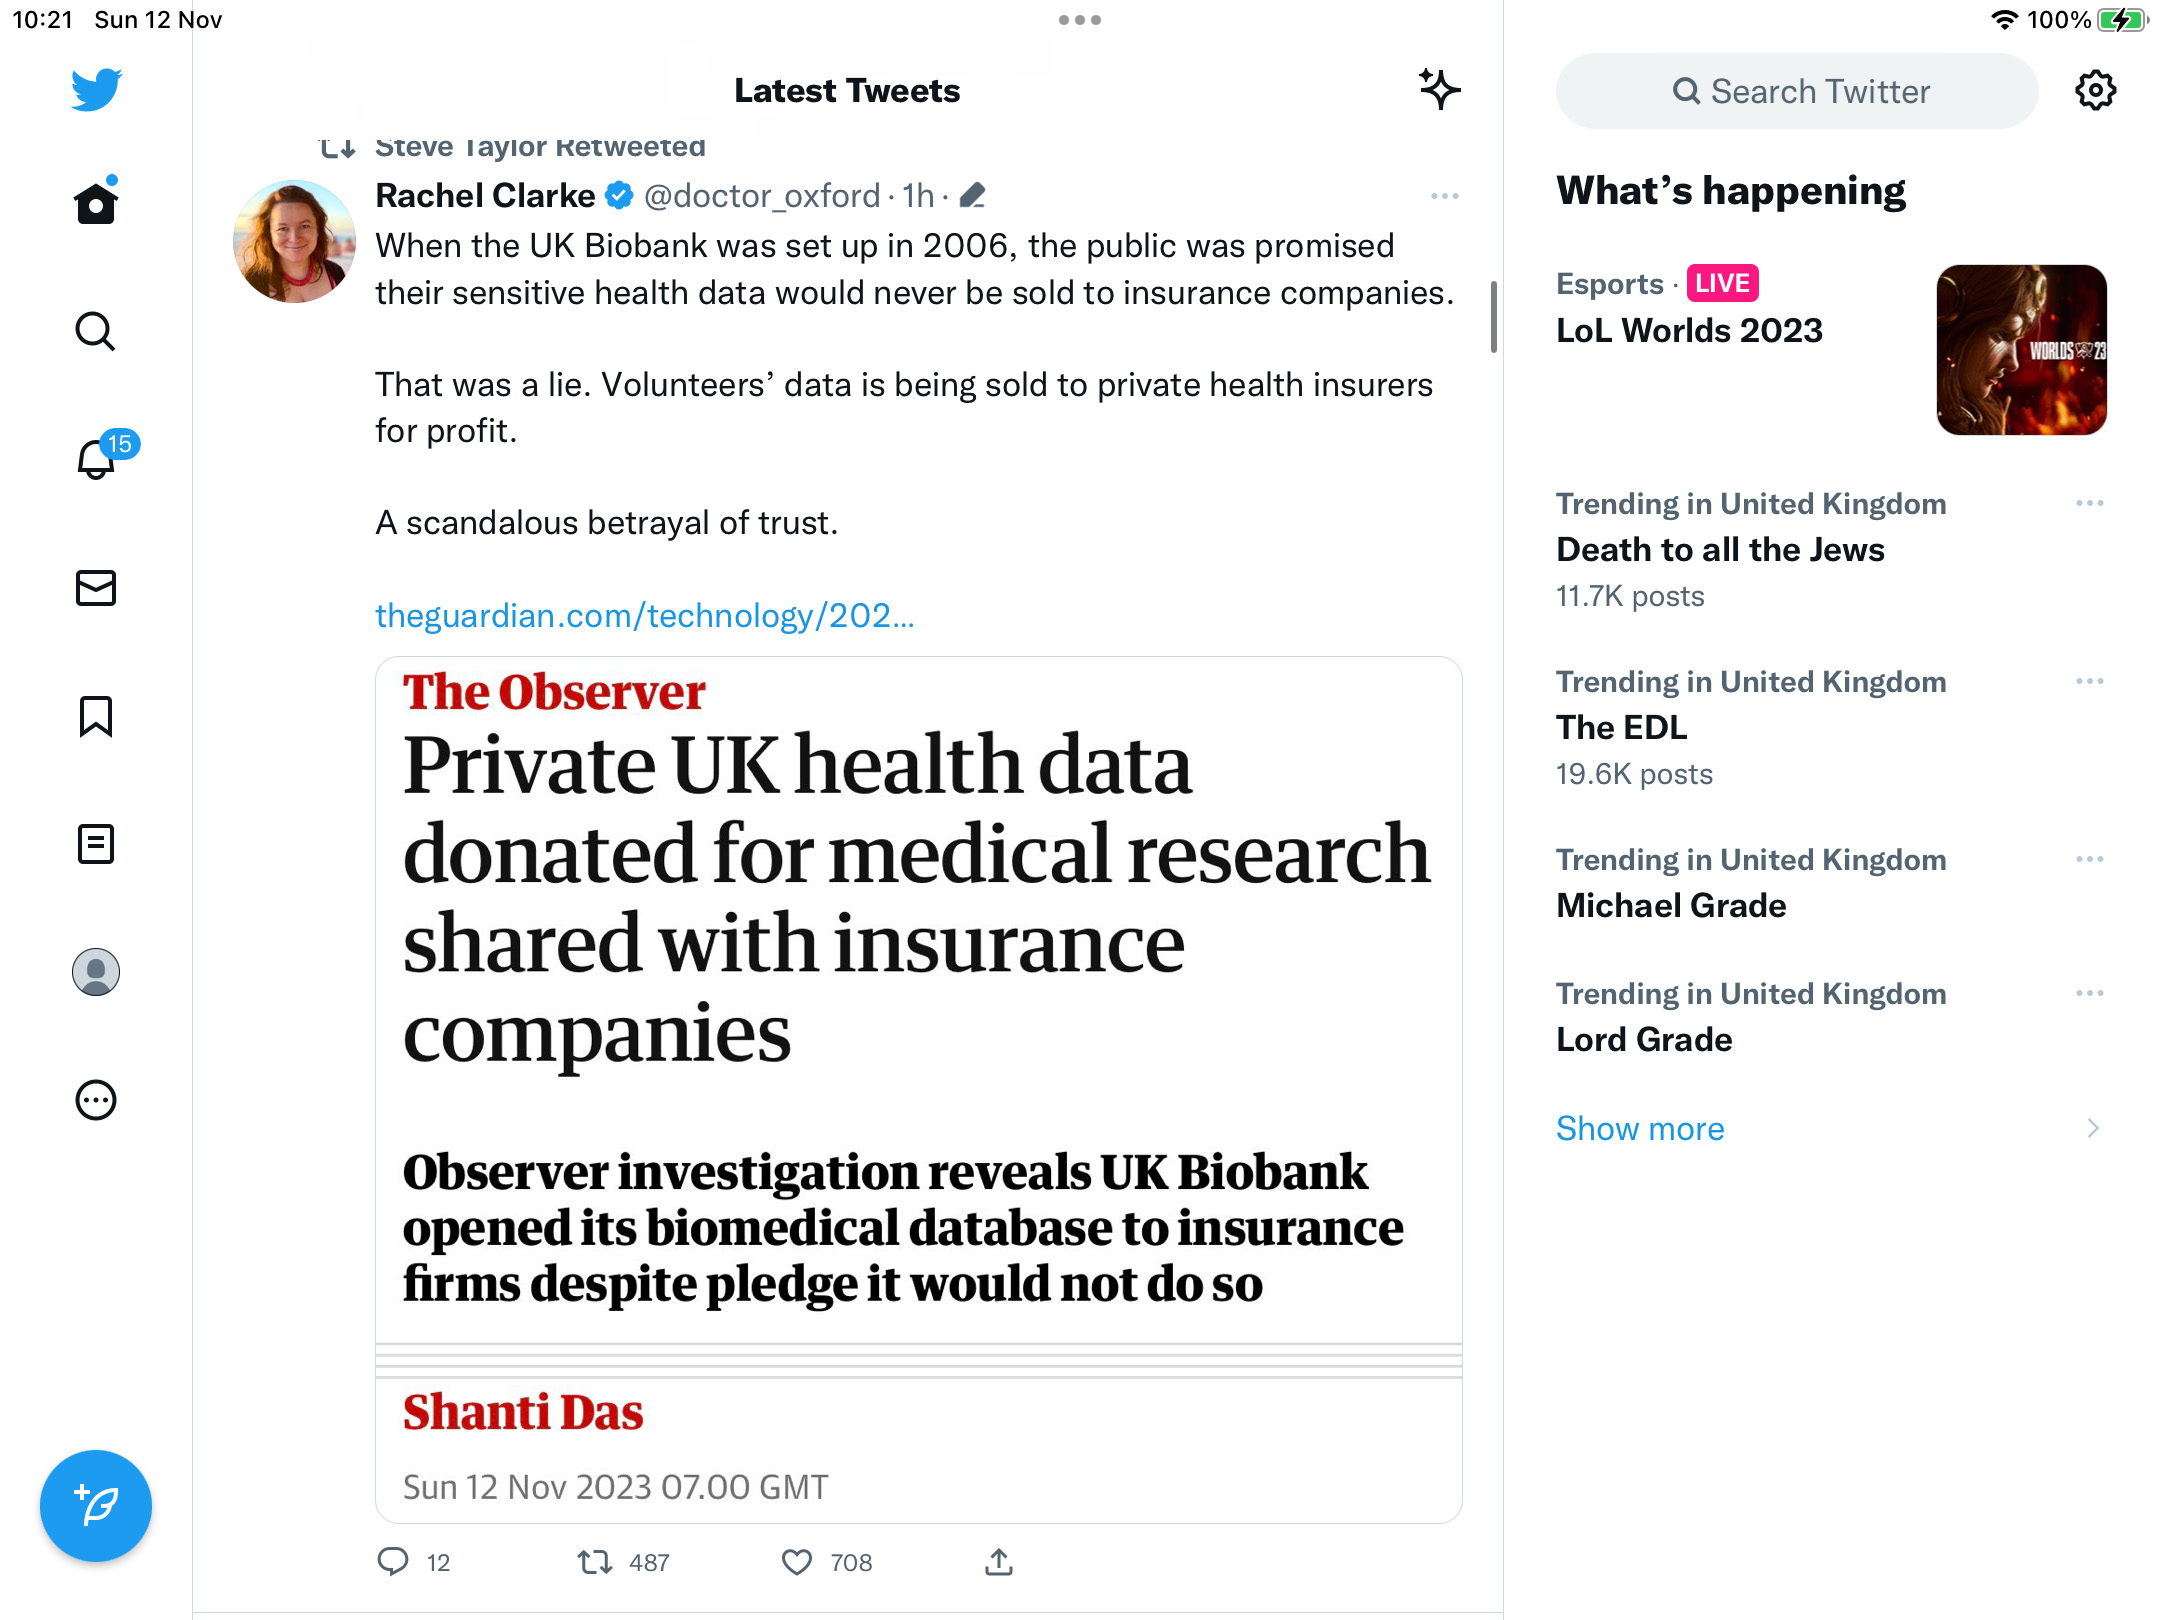Tap the compose new tweet button
Screen dimensions: 2160x1620
point(96,1505)
